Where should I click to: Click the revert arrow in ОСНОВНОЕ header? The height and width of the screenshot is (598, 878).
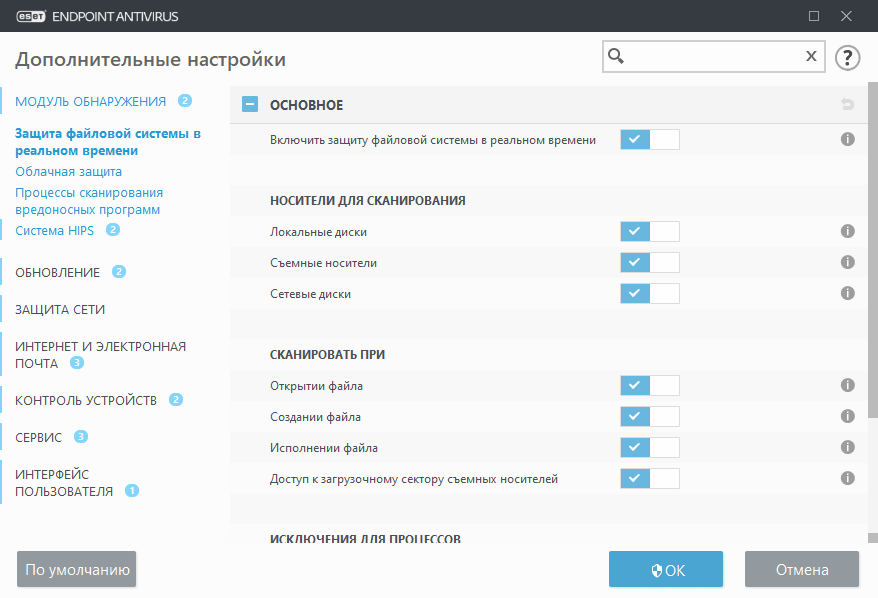847,104
